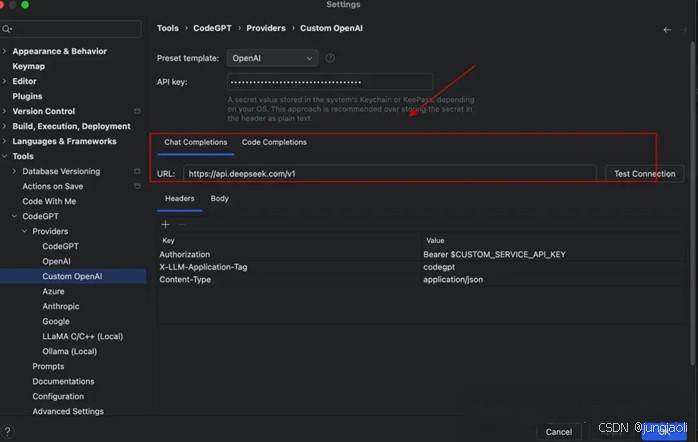
Task: Select the Azure provider entry
Action: coord(53,292)
